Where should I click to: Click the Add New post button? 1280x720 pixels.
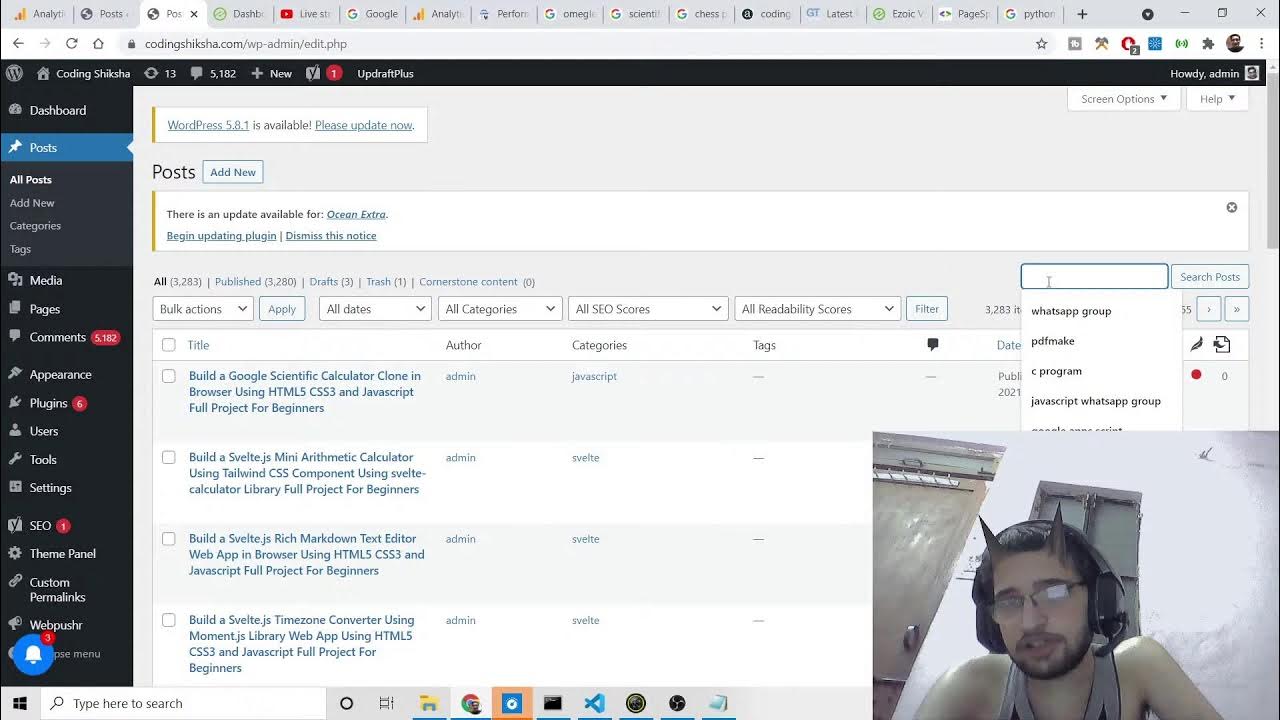232,172
